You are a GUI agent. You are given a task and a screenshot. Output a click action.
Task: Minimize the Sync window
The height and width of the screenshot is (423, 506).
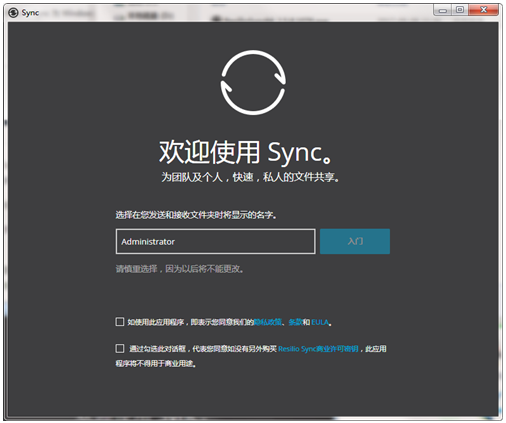click(442, 10)
